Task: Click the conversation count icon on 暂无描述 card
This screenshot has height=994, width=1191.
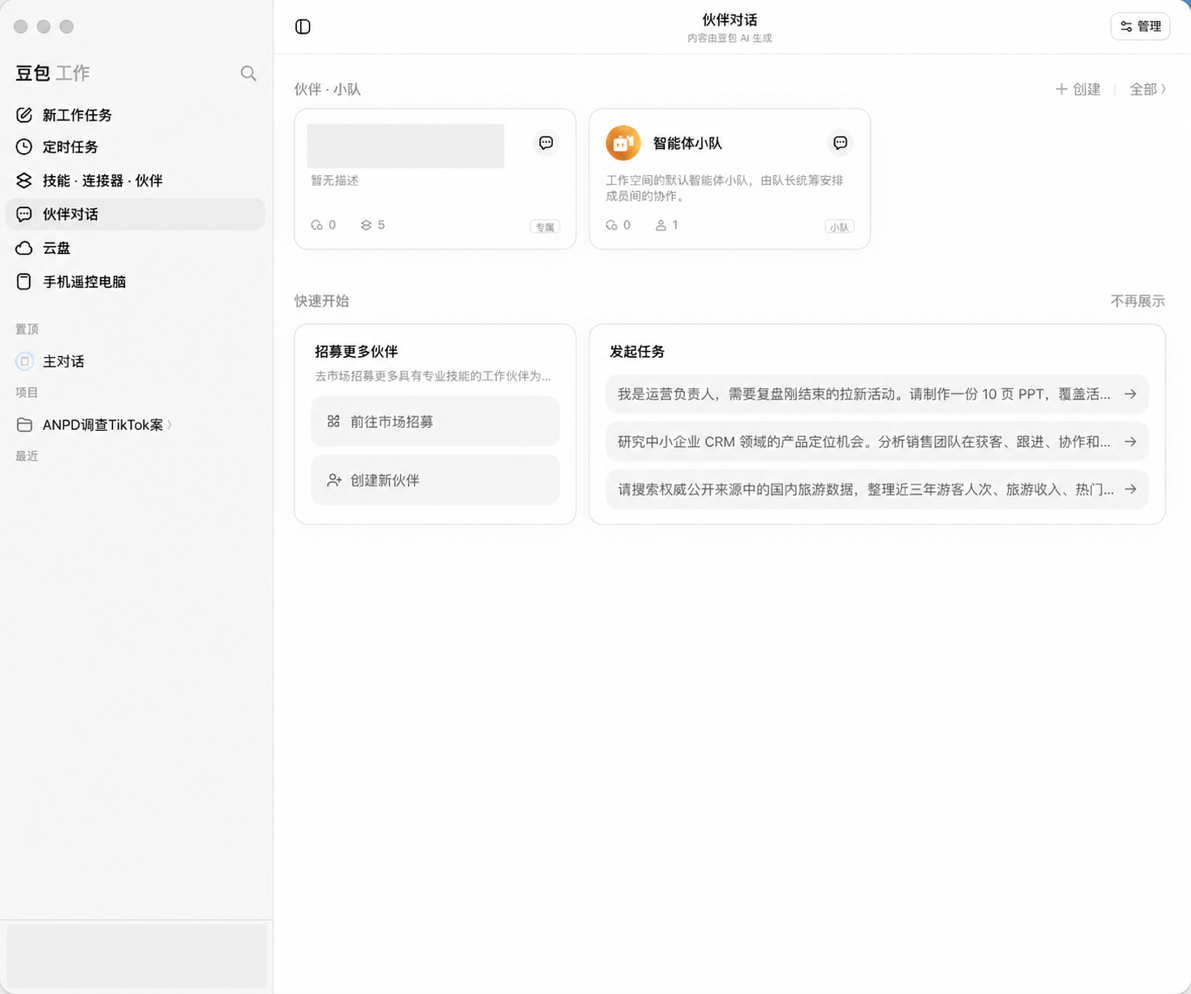Action: (x=317, y=225)
